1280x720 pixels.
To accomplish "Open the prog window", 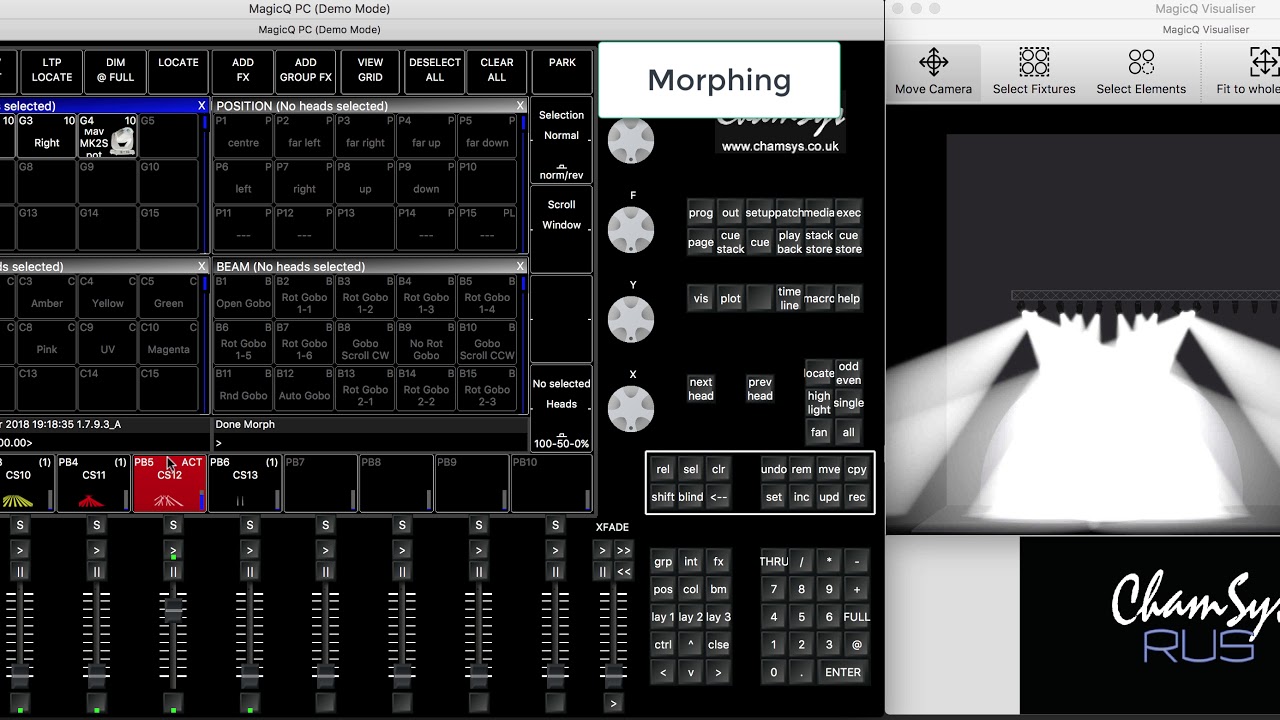I will [x=701, y=213].
